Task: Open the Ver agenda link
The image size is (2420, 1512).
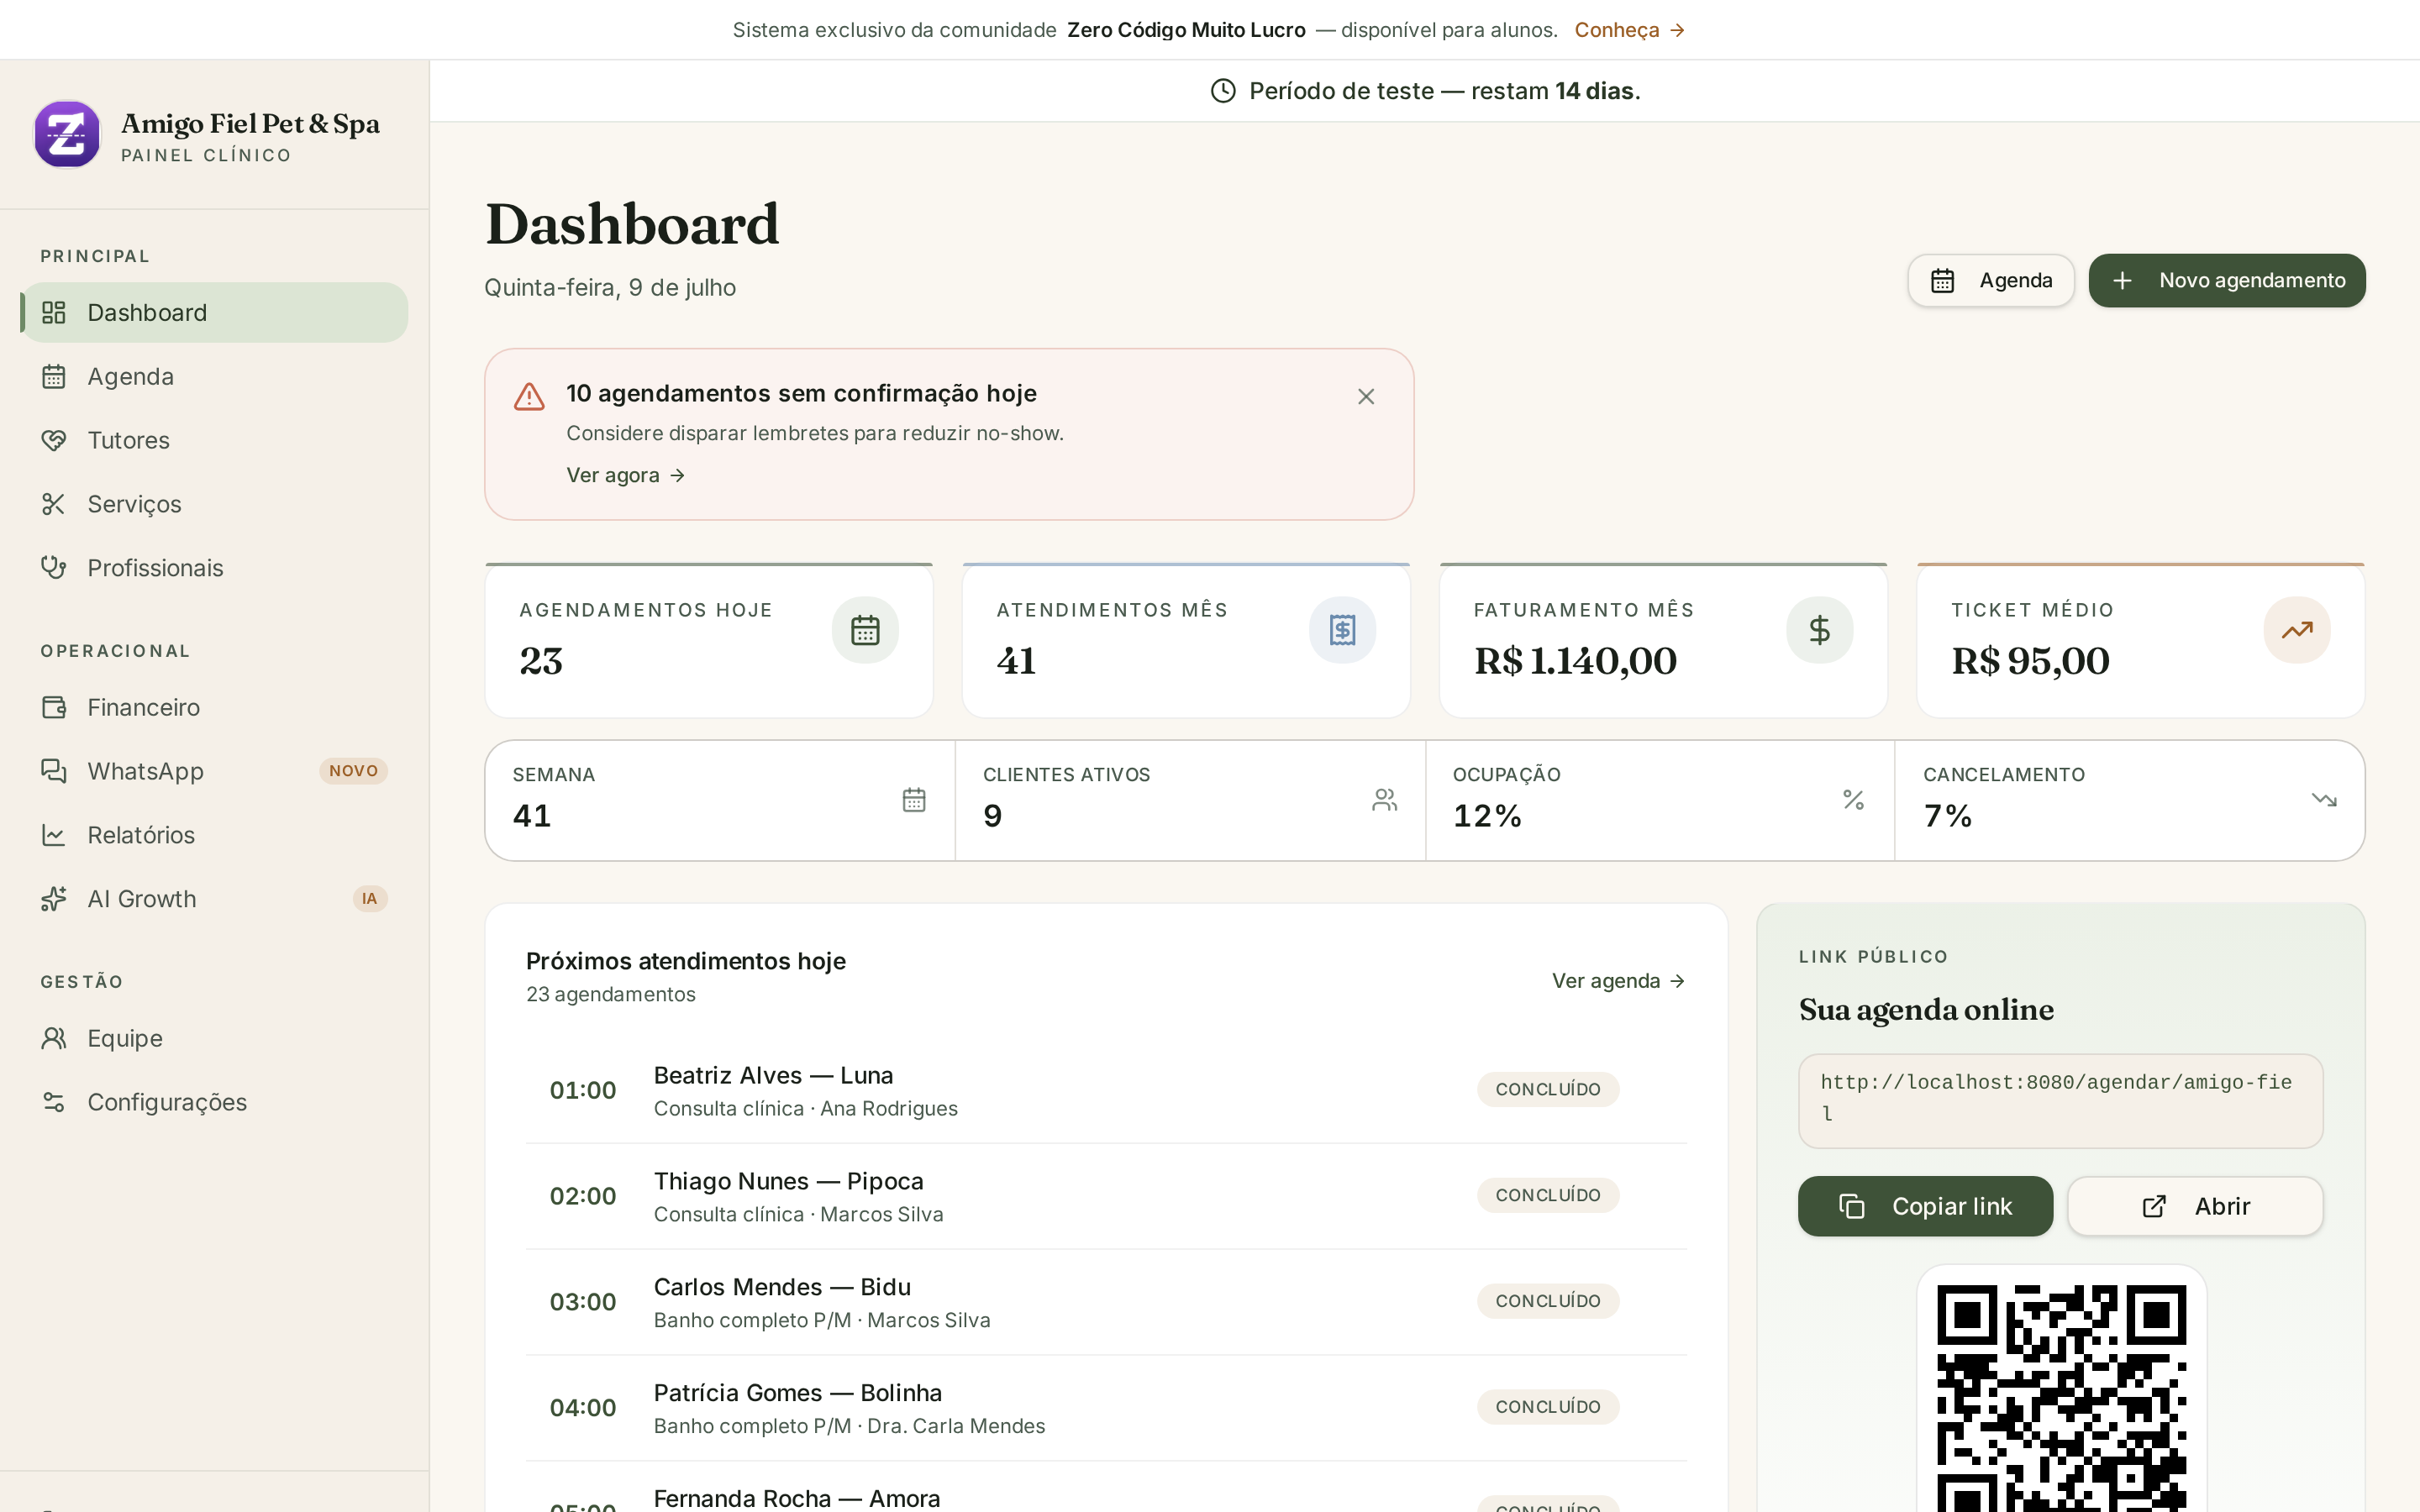Action: [1619, 981]
